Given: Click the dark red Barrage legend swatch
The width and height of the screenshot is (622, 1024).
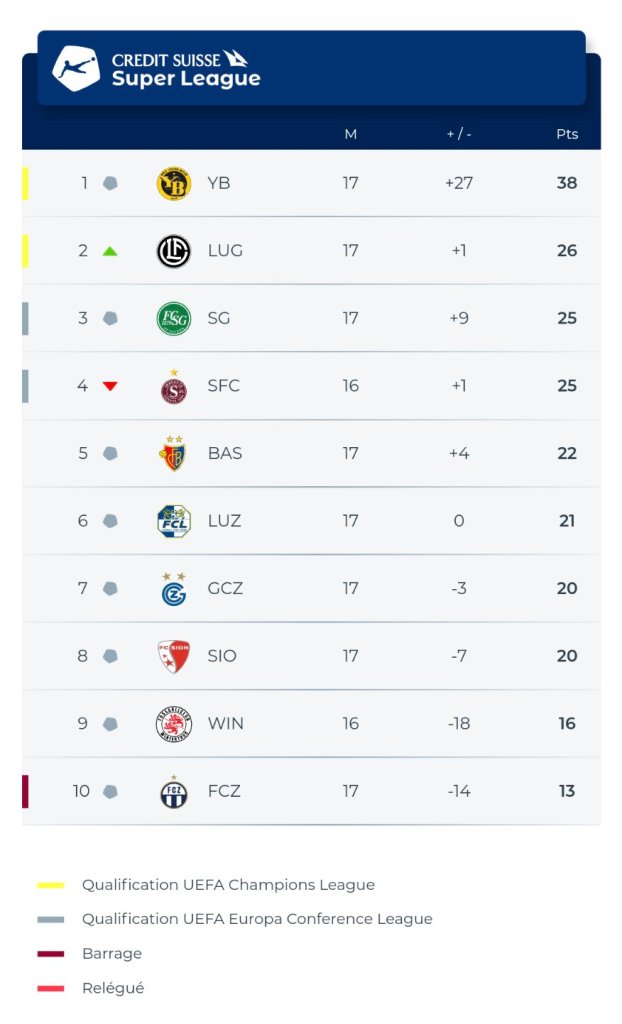Looking at the screenshot, I should (50, 954).
